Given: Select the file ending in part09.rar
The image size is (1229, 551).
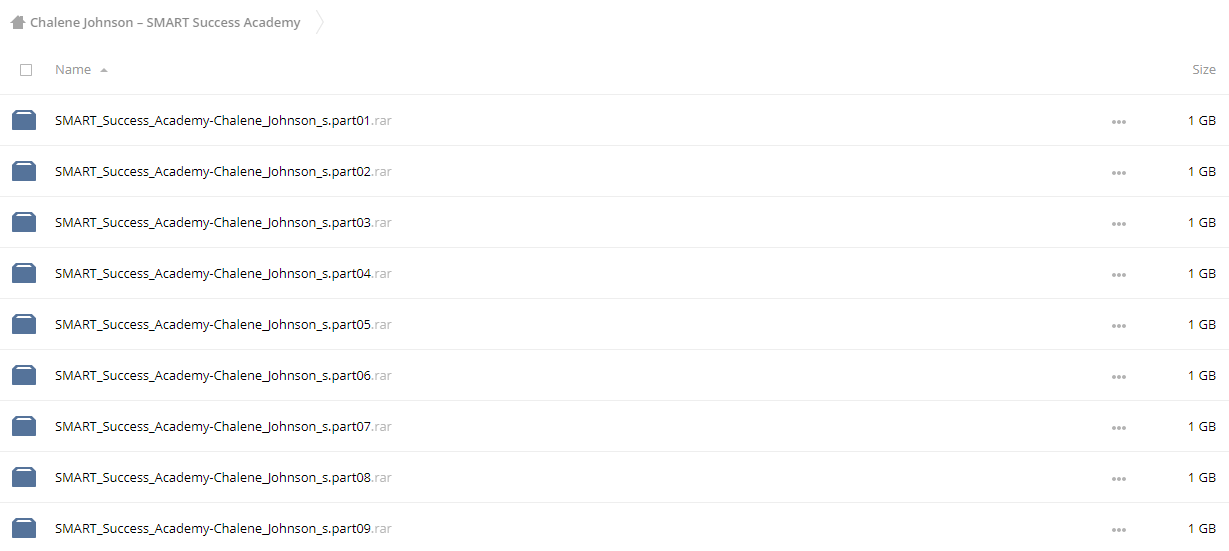Looking at the screenshot, I should [223, 529].
